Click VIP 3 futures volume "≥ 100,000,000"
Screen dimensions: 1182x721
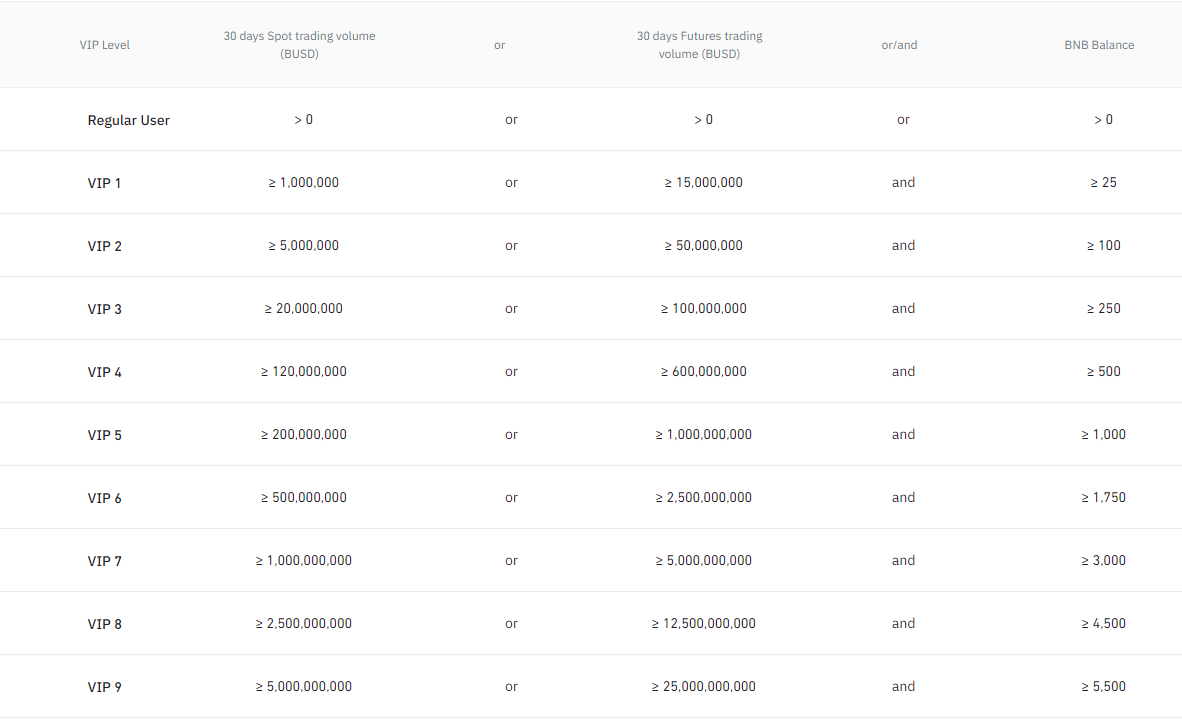(703, 308)
